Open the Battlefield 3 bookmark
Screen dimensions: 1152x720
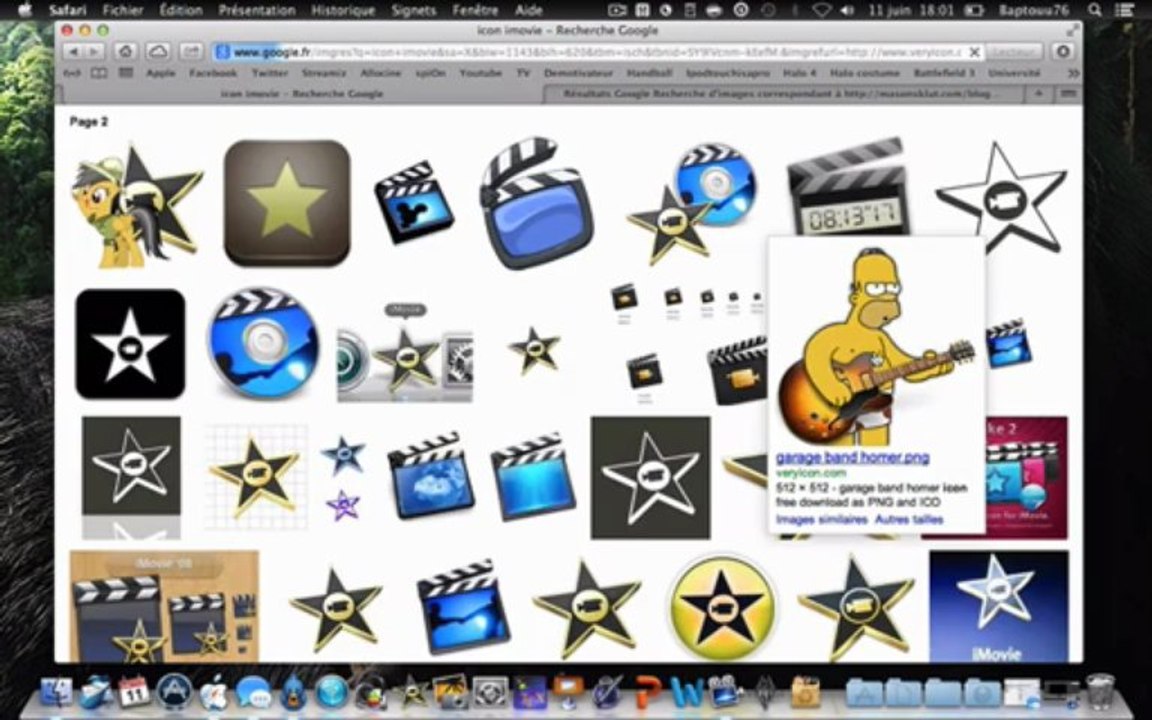click(x=943, y=73)
